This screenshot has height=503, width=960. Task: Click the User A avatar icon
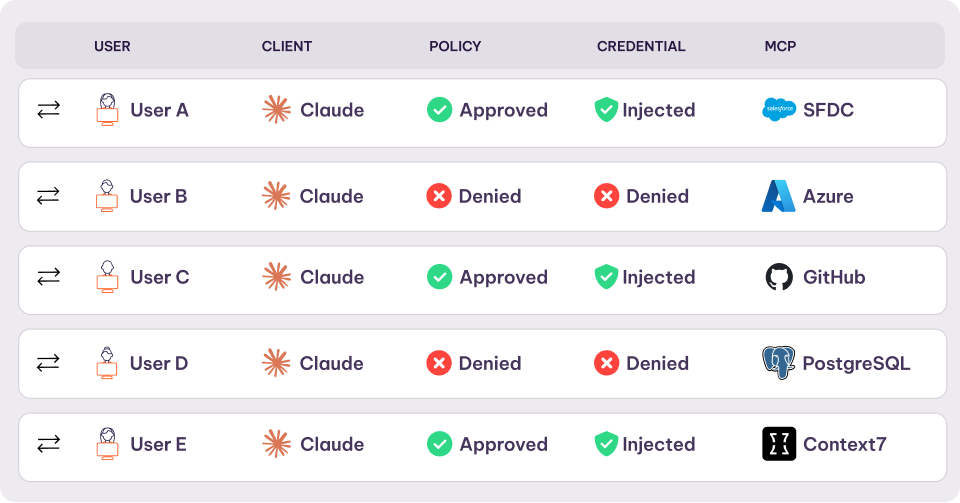[x=108, y=110]
